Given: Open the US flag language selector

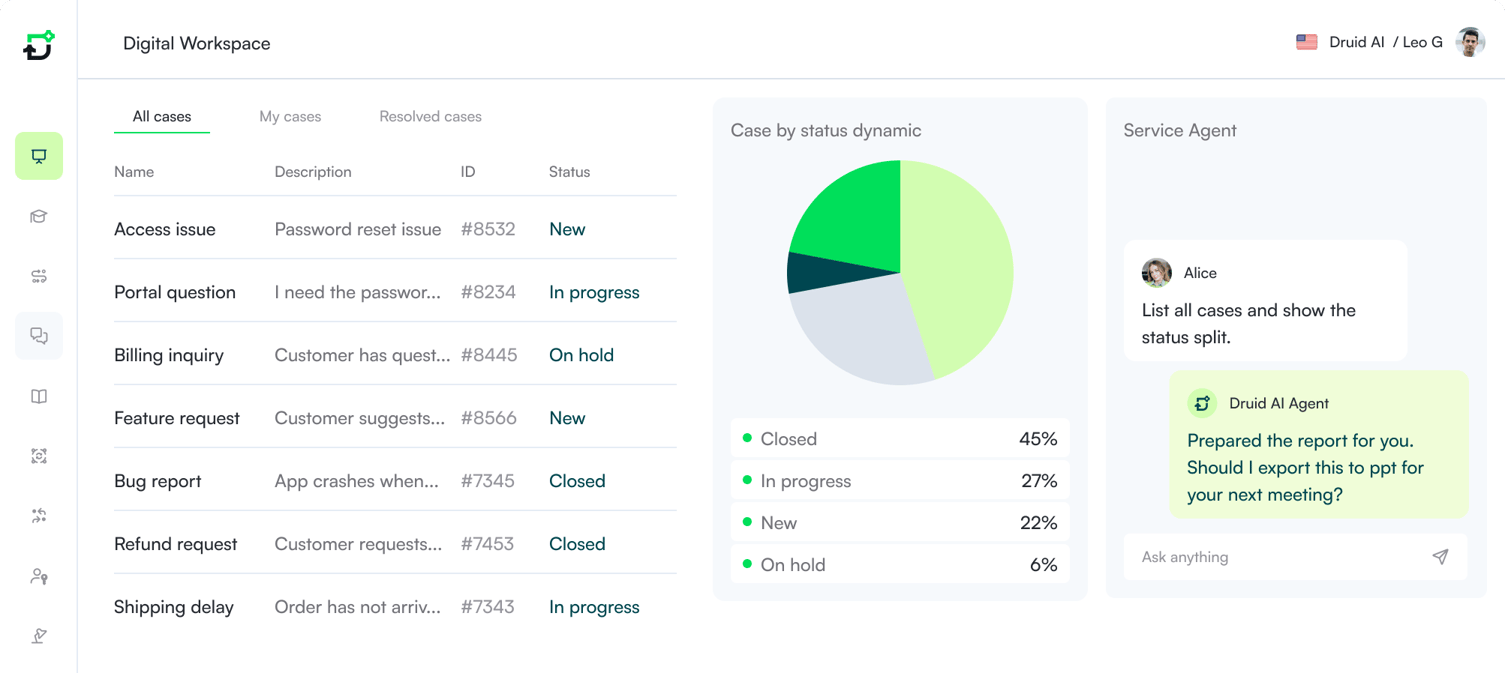Looking at the screenshot, I should pos(1306,42).
